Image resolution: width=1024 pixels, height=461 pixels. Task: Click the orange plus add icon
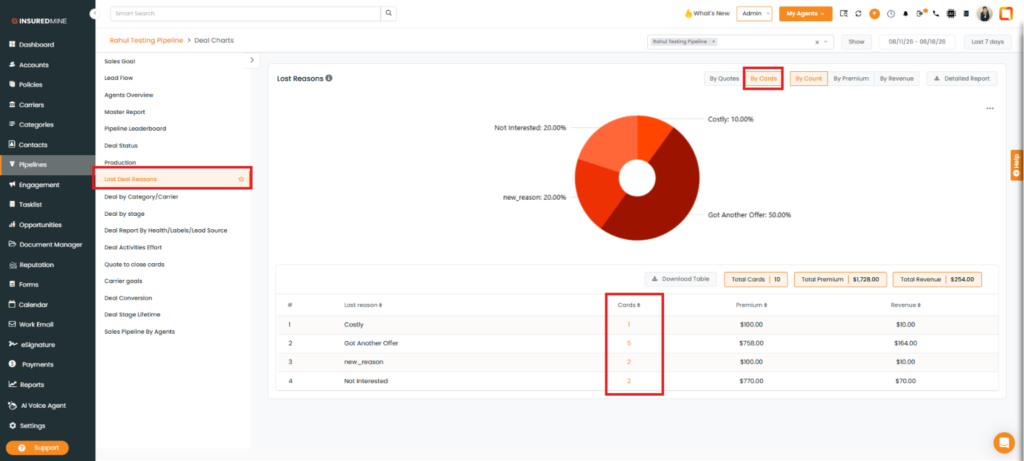pyautogui.click(x=874, y=14)
